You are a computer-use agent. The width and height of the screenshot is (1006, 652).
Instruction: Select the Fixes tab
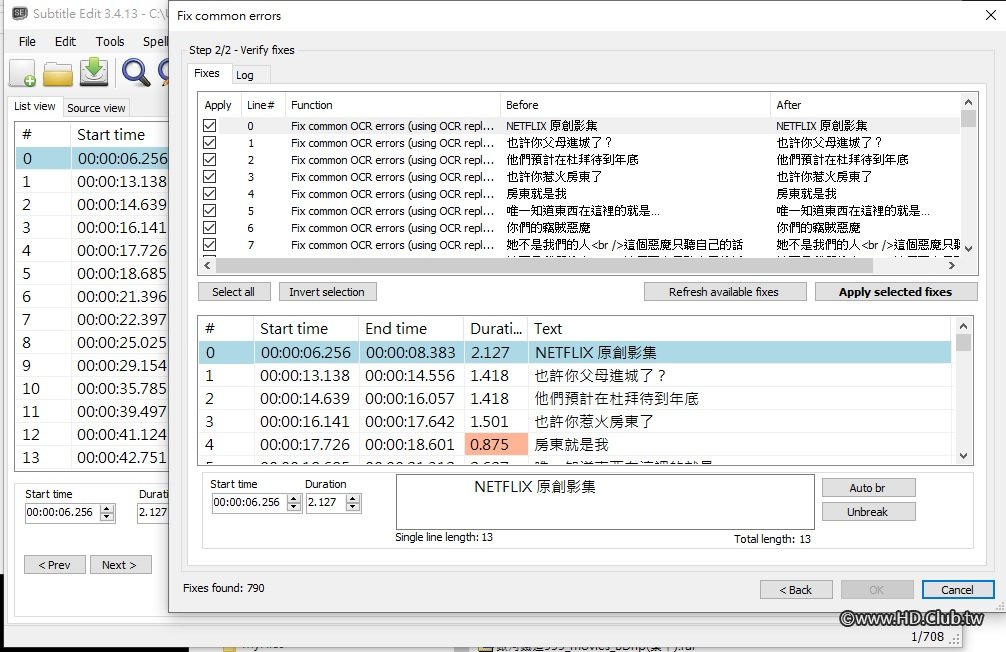[x=207, y=73]
